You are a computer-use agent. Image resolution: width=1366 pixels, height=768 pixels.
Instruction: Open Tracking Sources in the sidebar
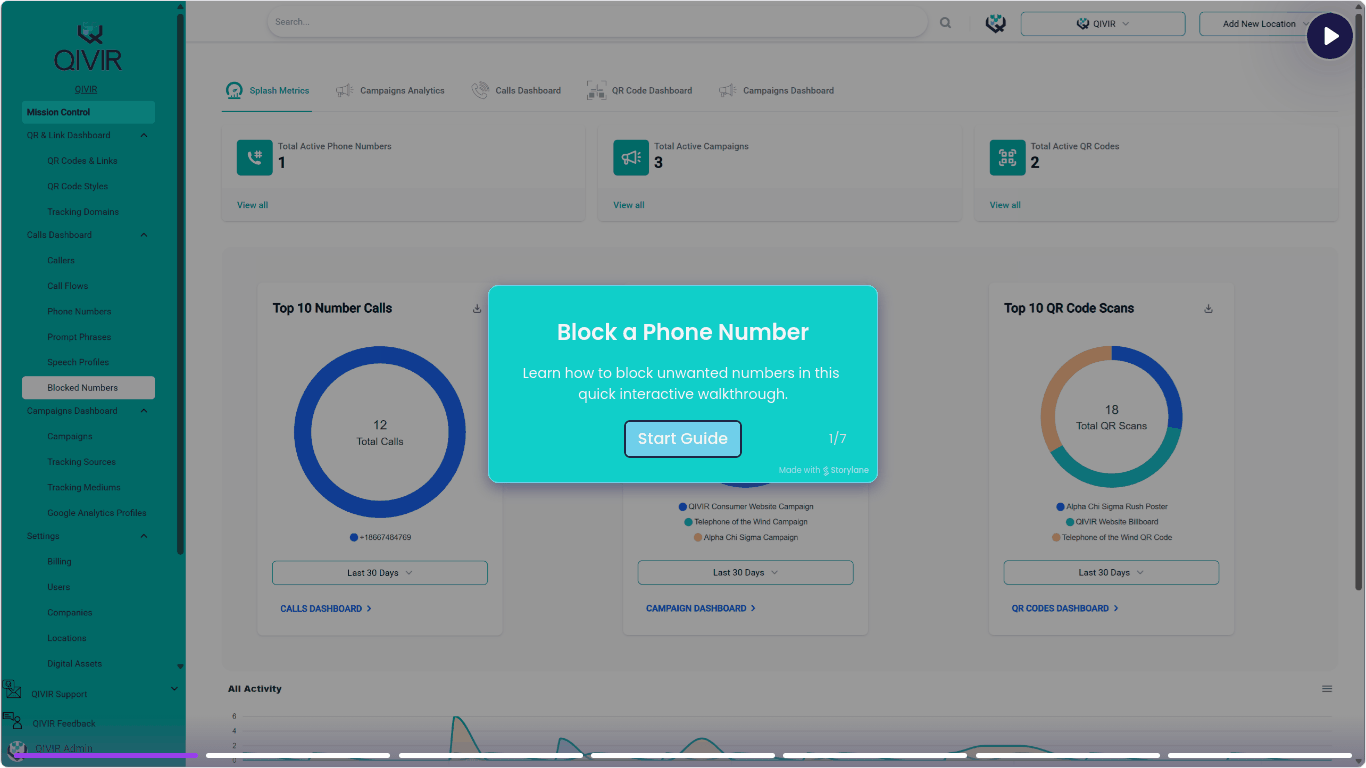[82, 462]
